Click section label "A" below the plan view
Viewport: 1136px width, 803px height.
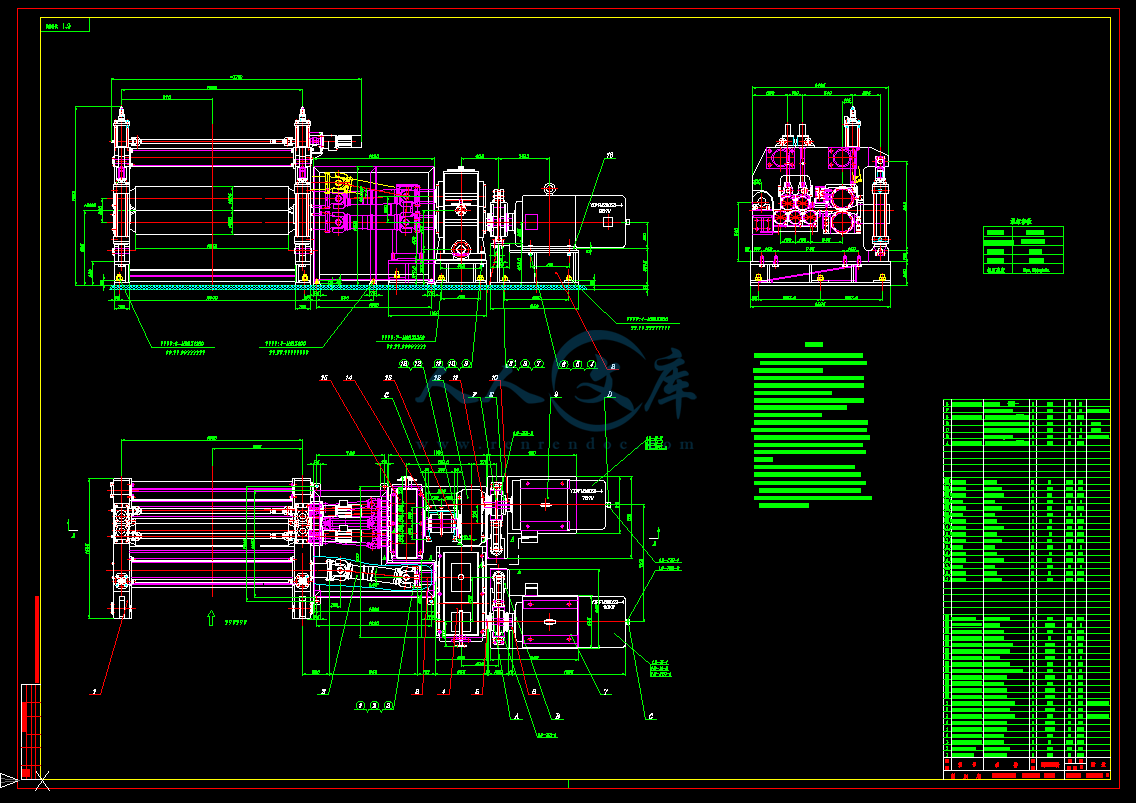pyautogui.click(x=517, y=716)
